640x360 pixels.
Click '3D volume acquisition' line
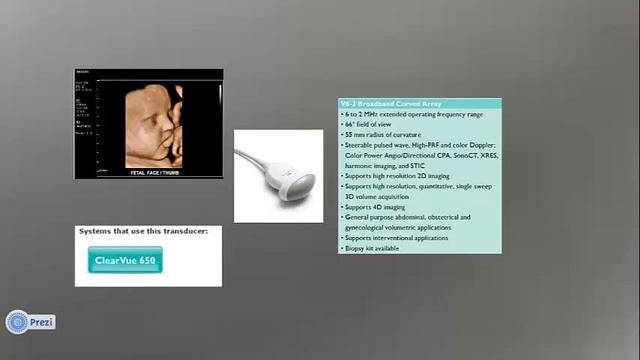377,196
